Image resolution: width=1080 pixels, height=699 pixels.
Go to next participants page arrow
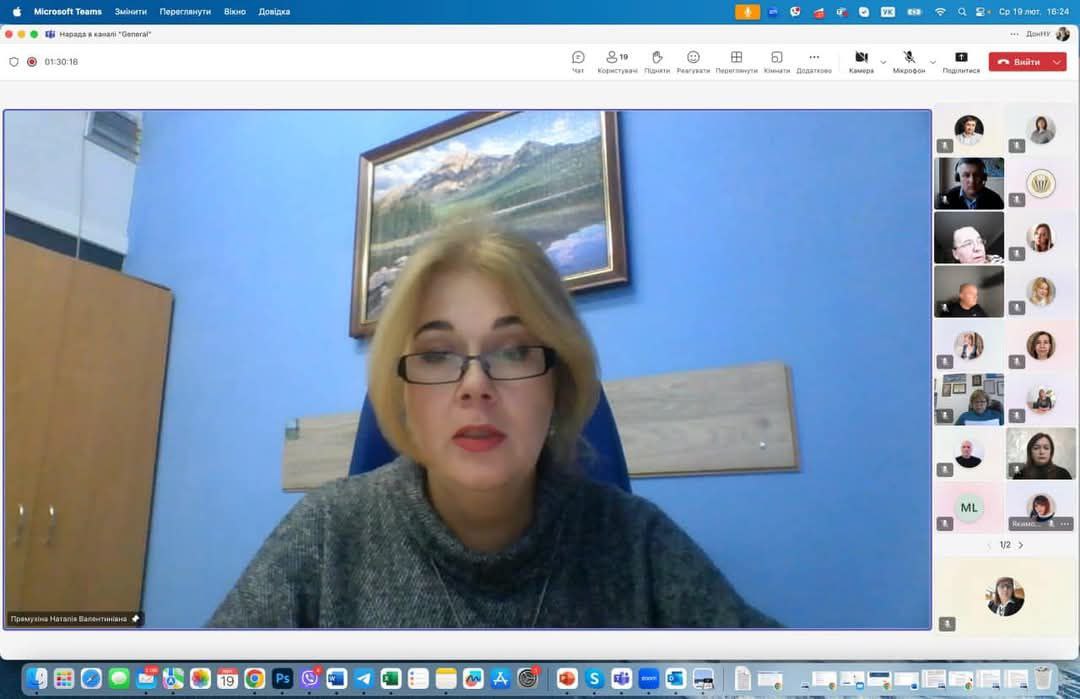pos(1021,545)
